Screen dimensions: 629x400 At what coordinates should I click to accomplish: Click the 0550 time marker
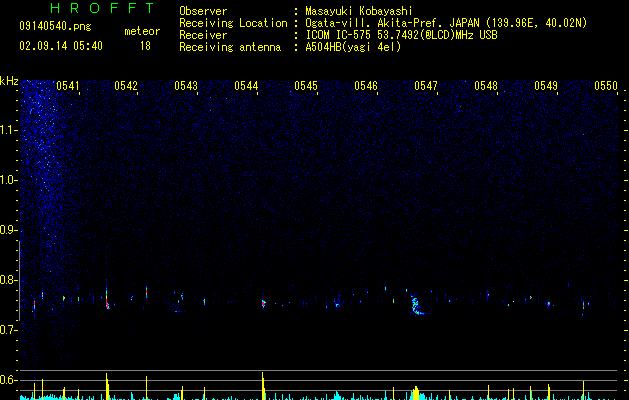tap(606, 86)
